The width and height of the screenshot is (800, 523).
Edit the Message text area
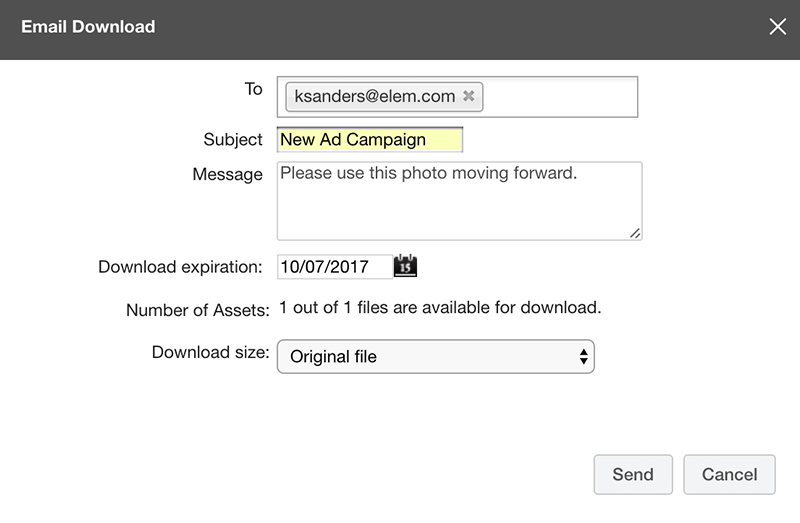click(x=459, y=201)
